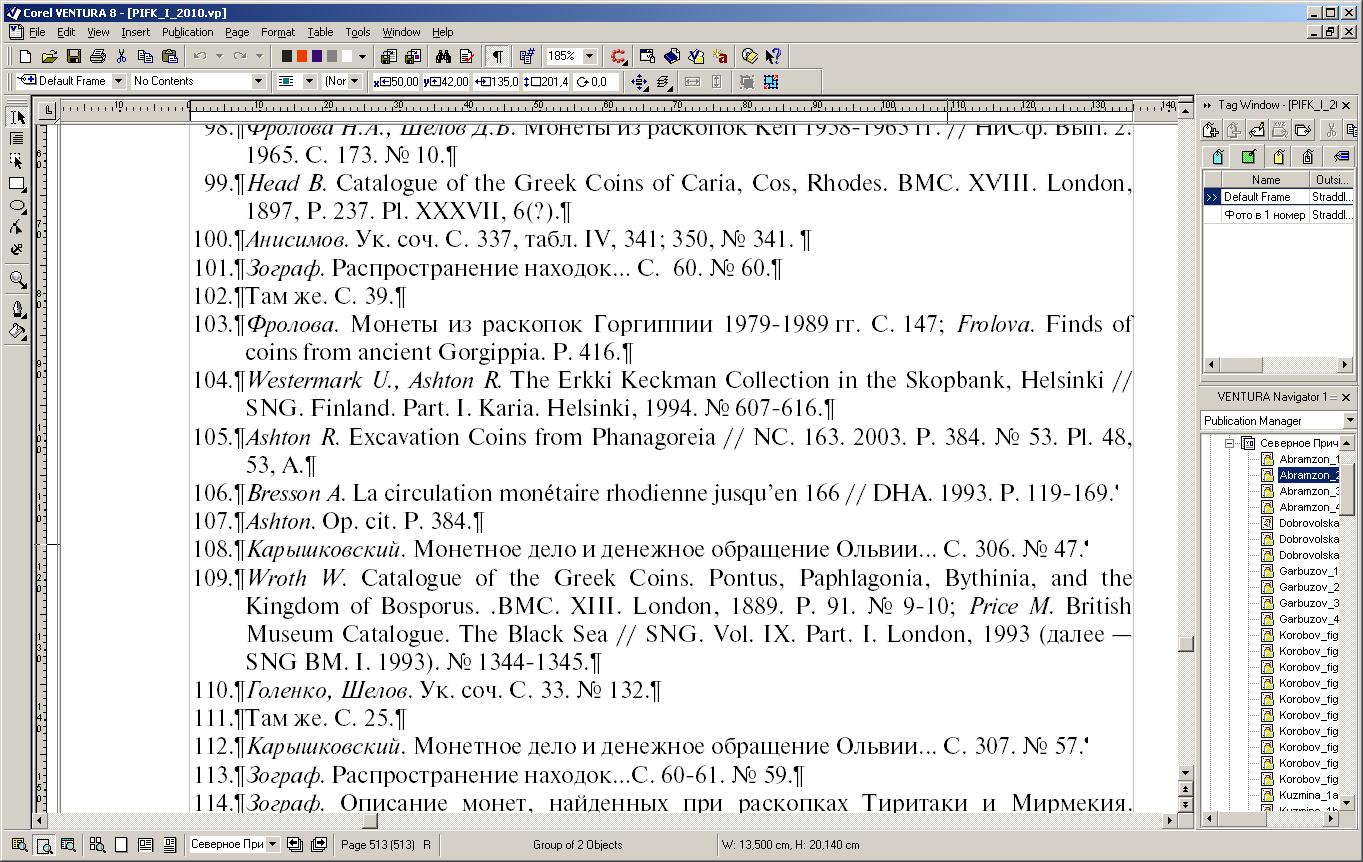Click the purple color swatch in toolbar

[x=317, y=57]
